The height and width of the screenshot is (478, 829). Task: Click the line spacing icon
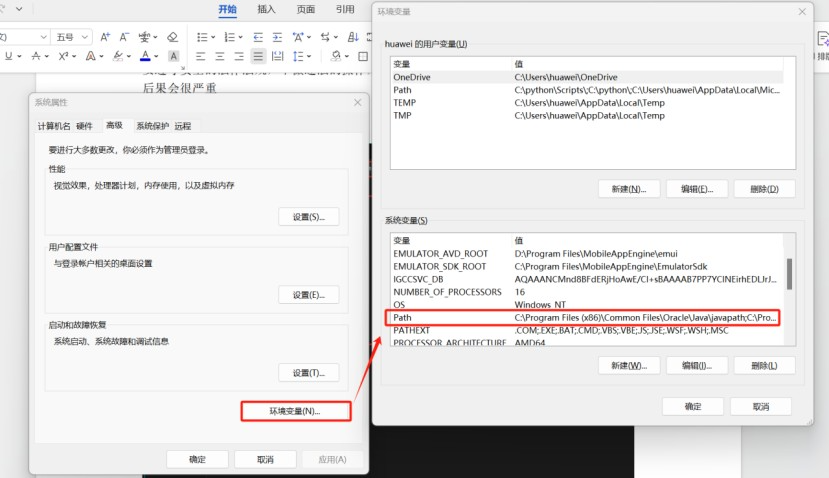[298, 56]
